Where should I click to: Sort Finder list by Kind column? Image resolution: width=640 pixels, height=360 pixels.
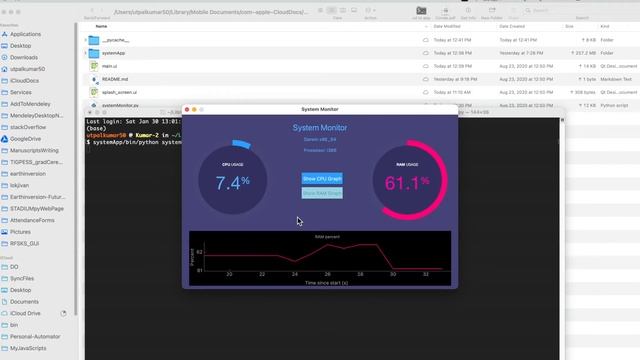tap(604, 26)
